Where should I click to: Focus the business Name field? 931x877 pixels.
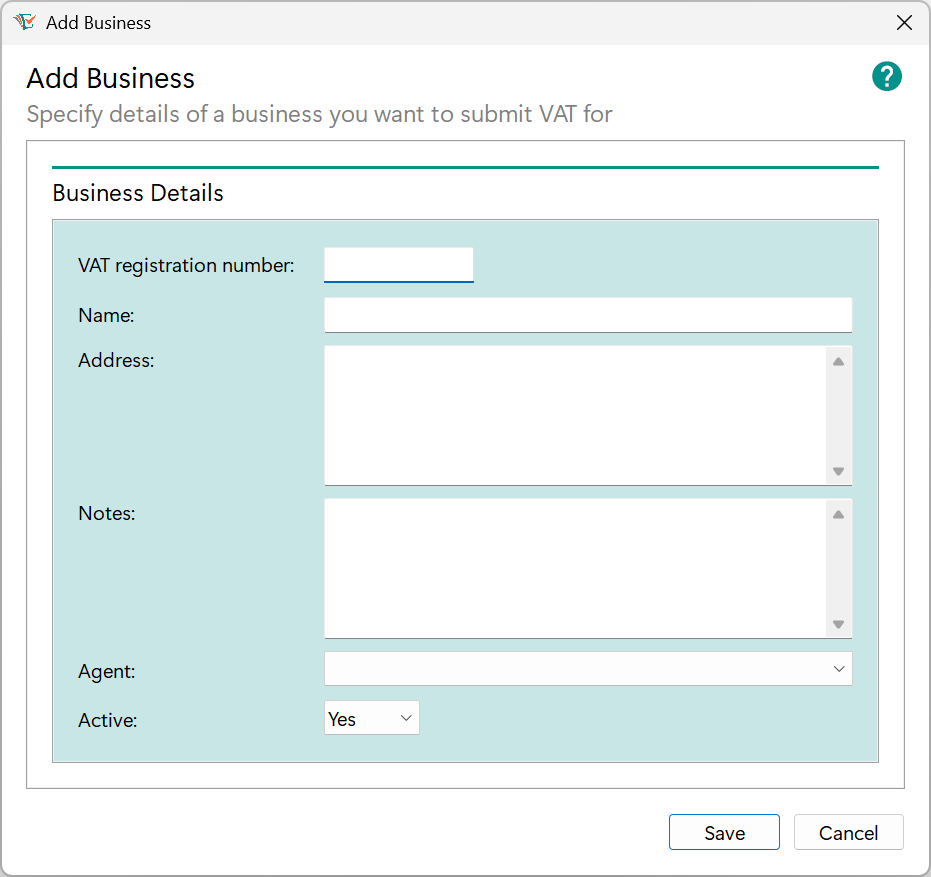(588, 314)
